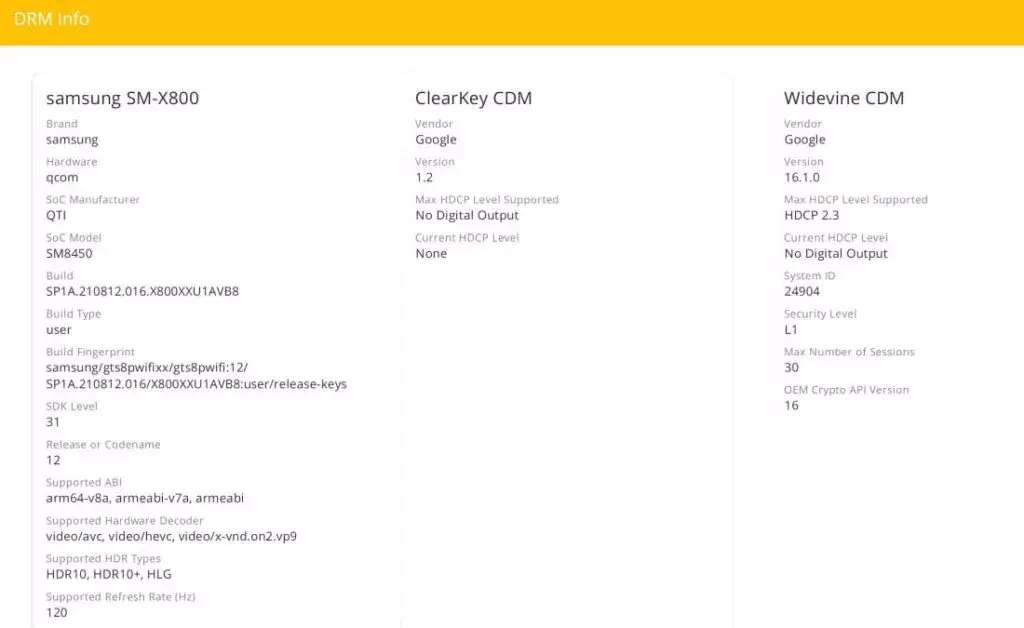Click the Max Number of Sessions value 30
This screenshot has width=1024, height=628.
(791, 368)
